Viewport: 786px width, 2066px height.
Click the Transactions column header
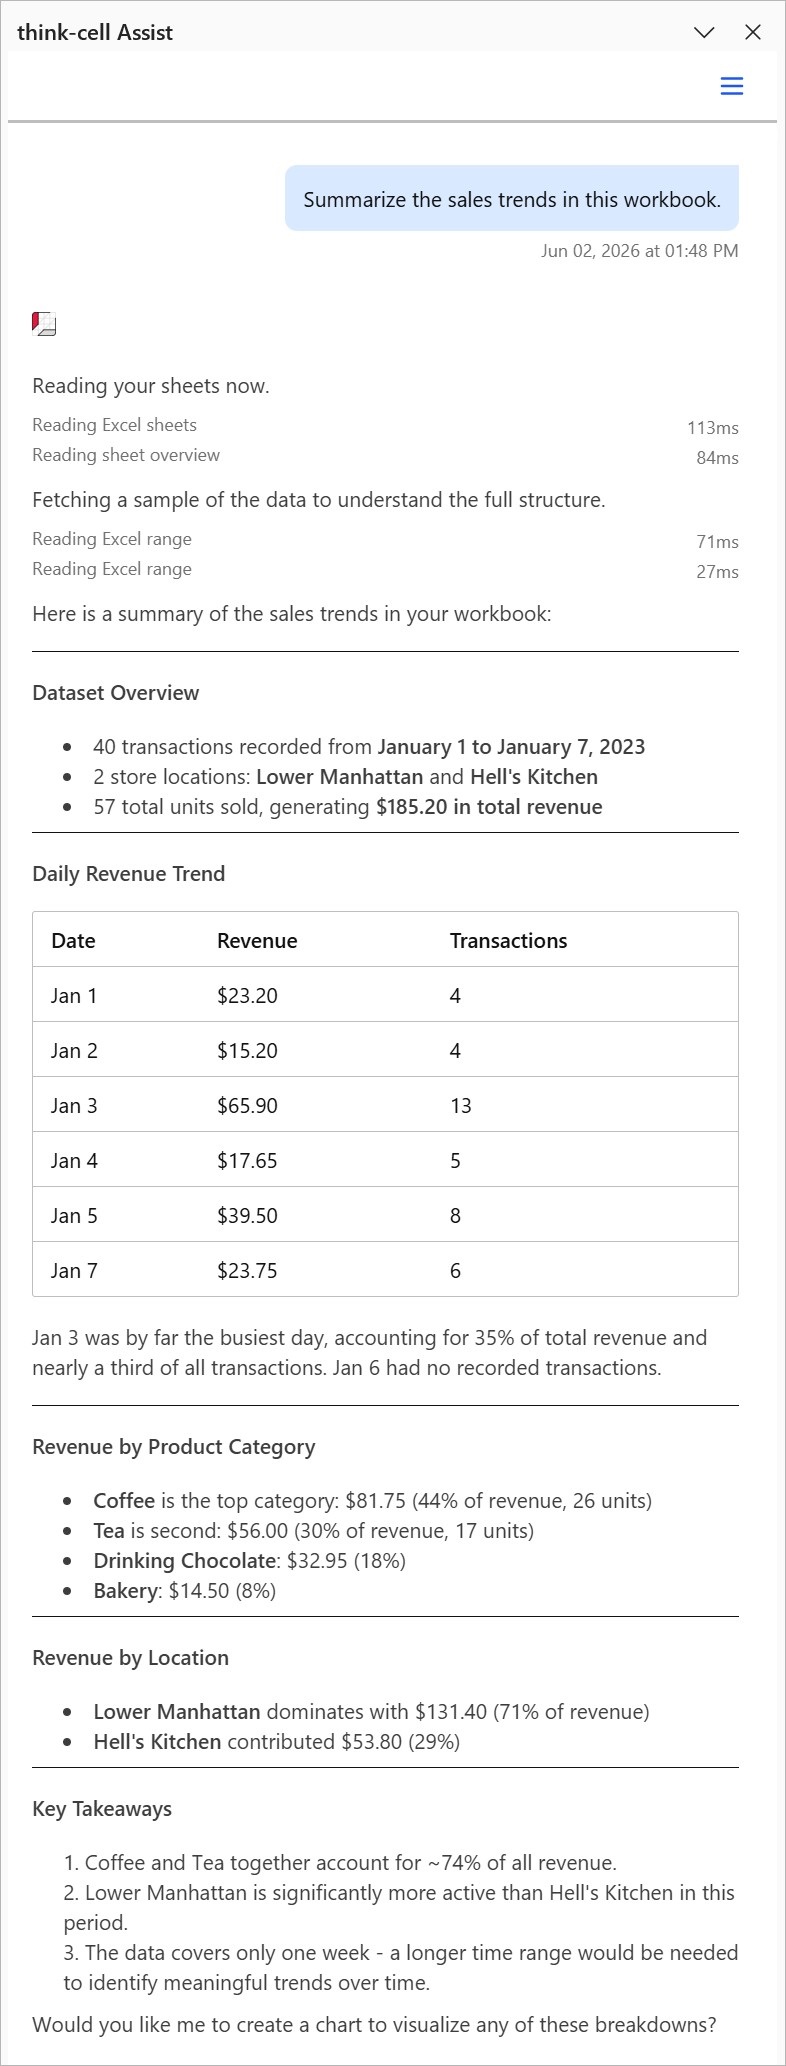point(508,940)
